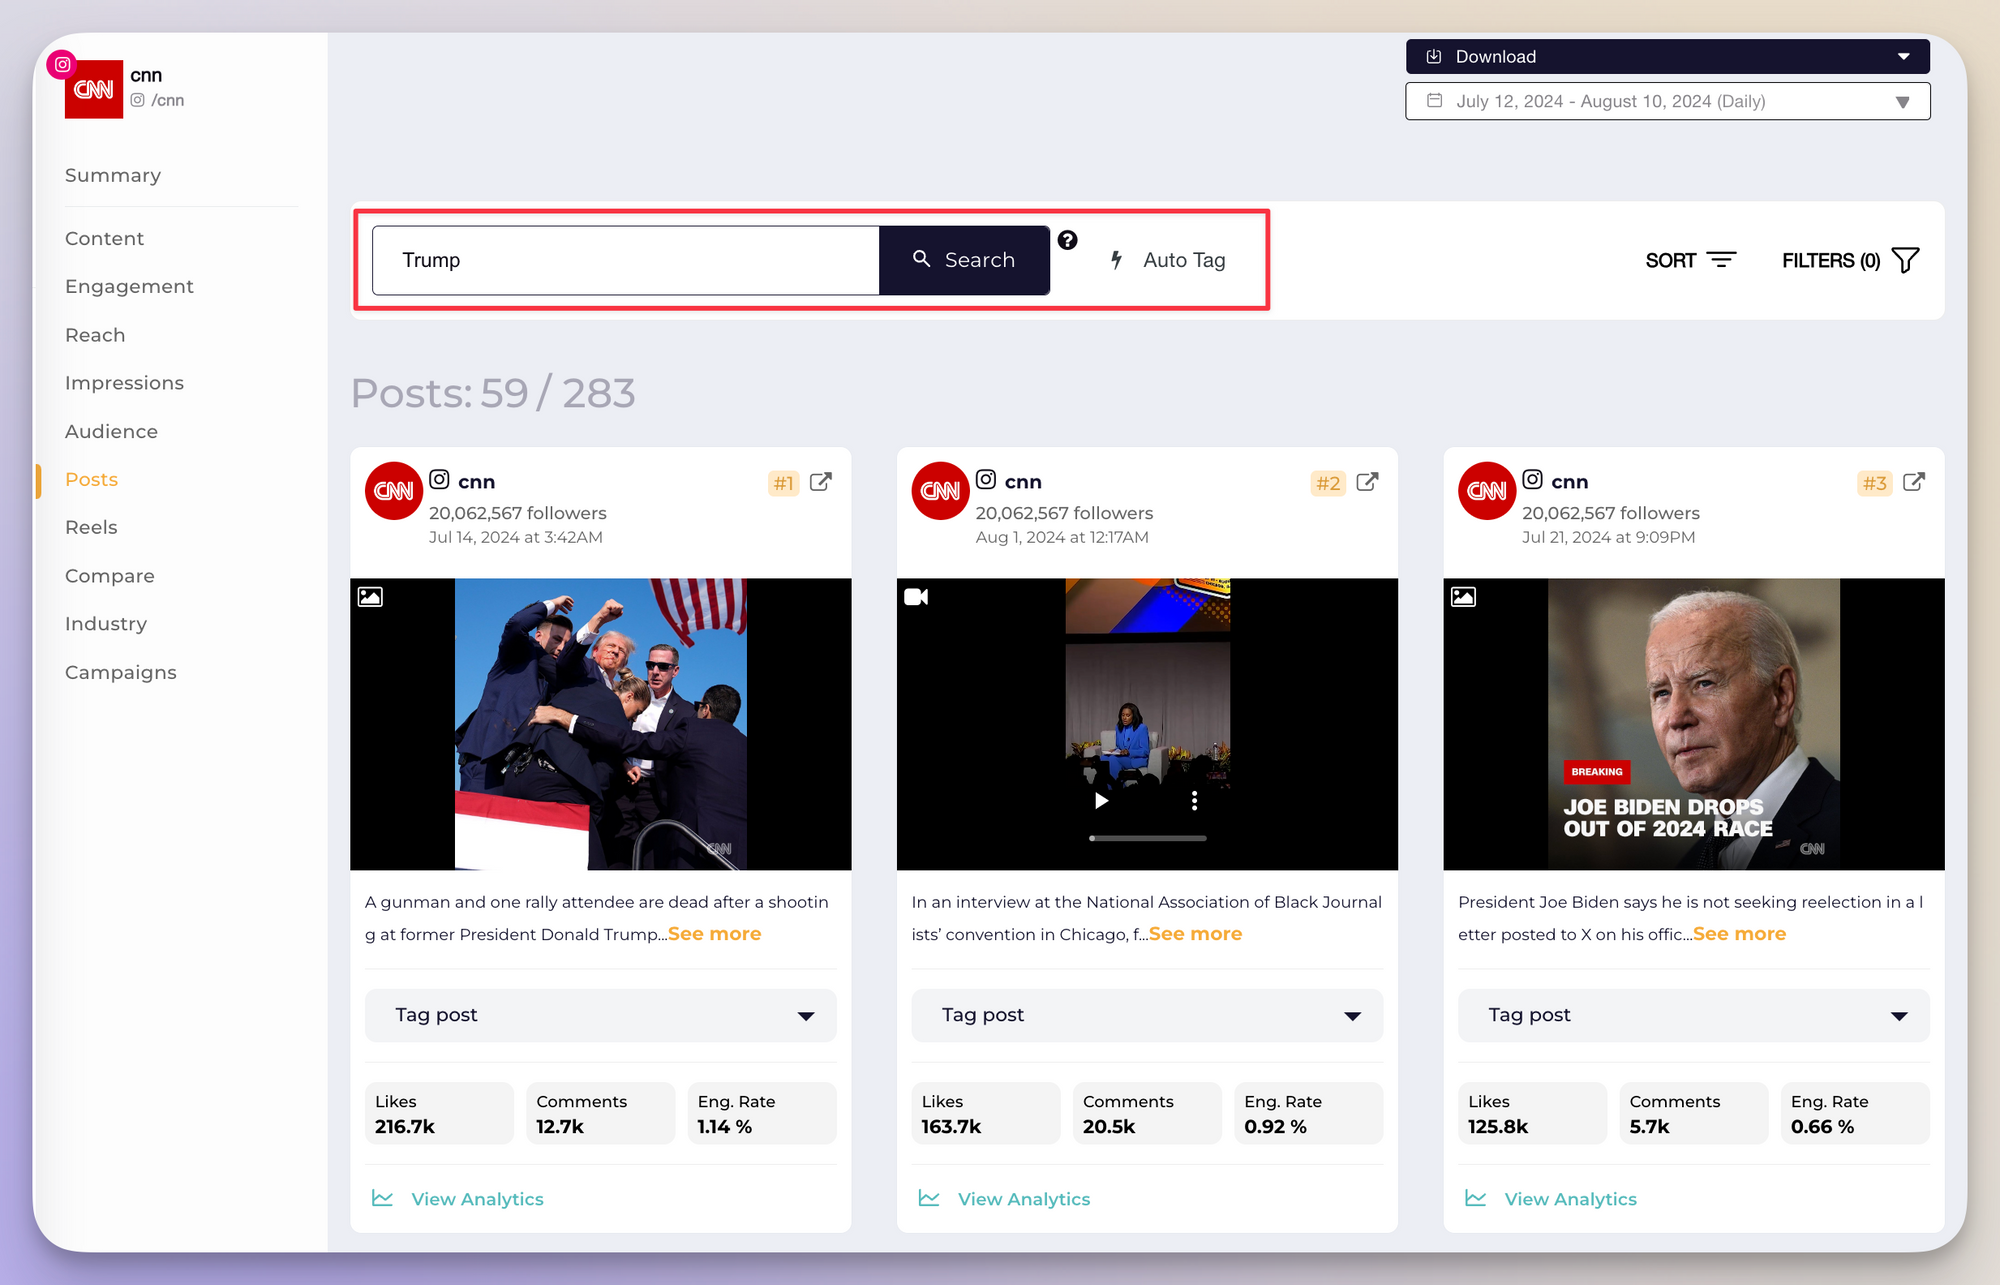This screenshot has height=1285, width=2000.
Task: Open the SORT options
Action: (1690, 260)
